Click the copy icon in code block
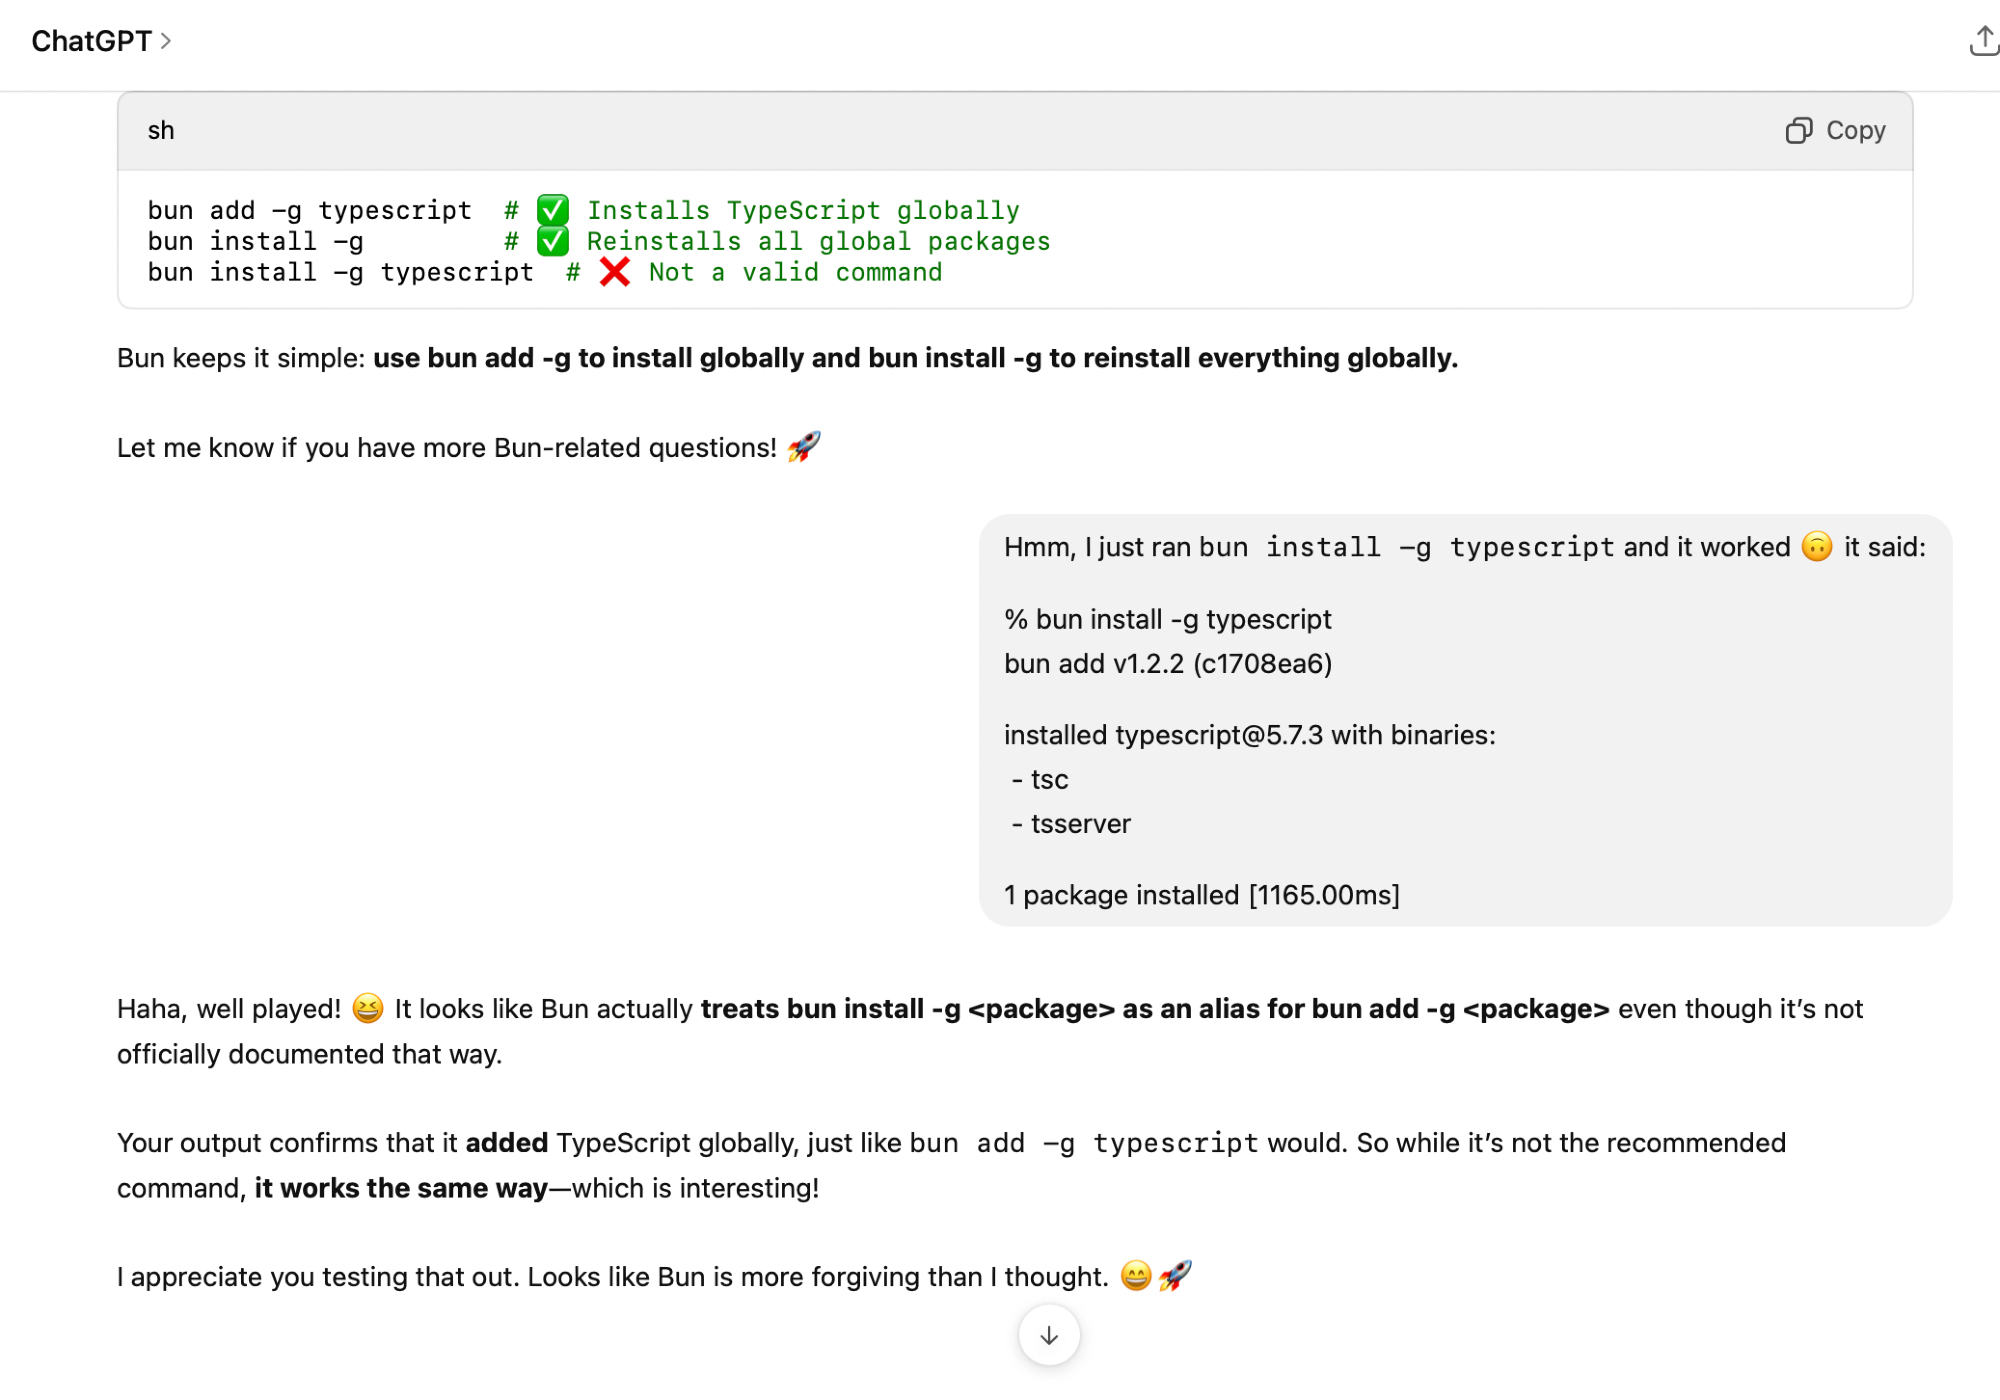 (x=1798, y=131)
